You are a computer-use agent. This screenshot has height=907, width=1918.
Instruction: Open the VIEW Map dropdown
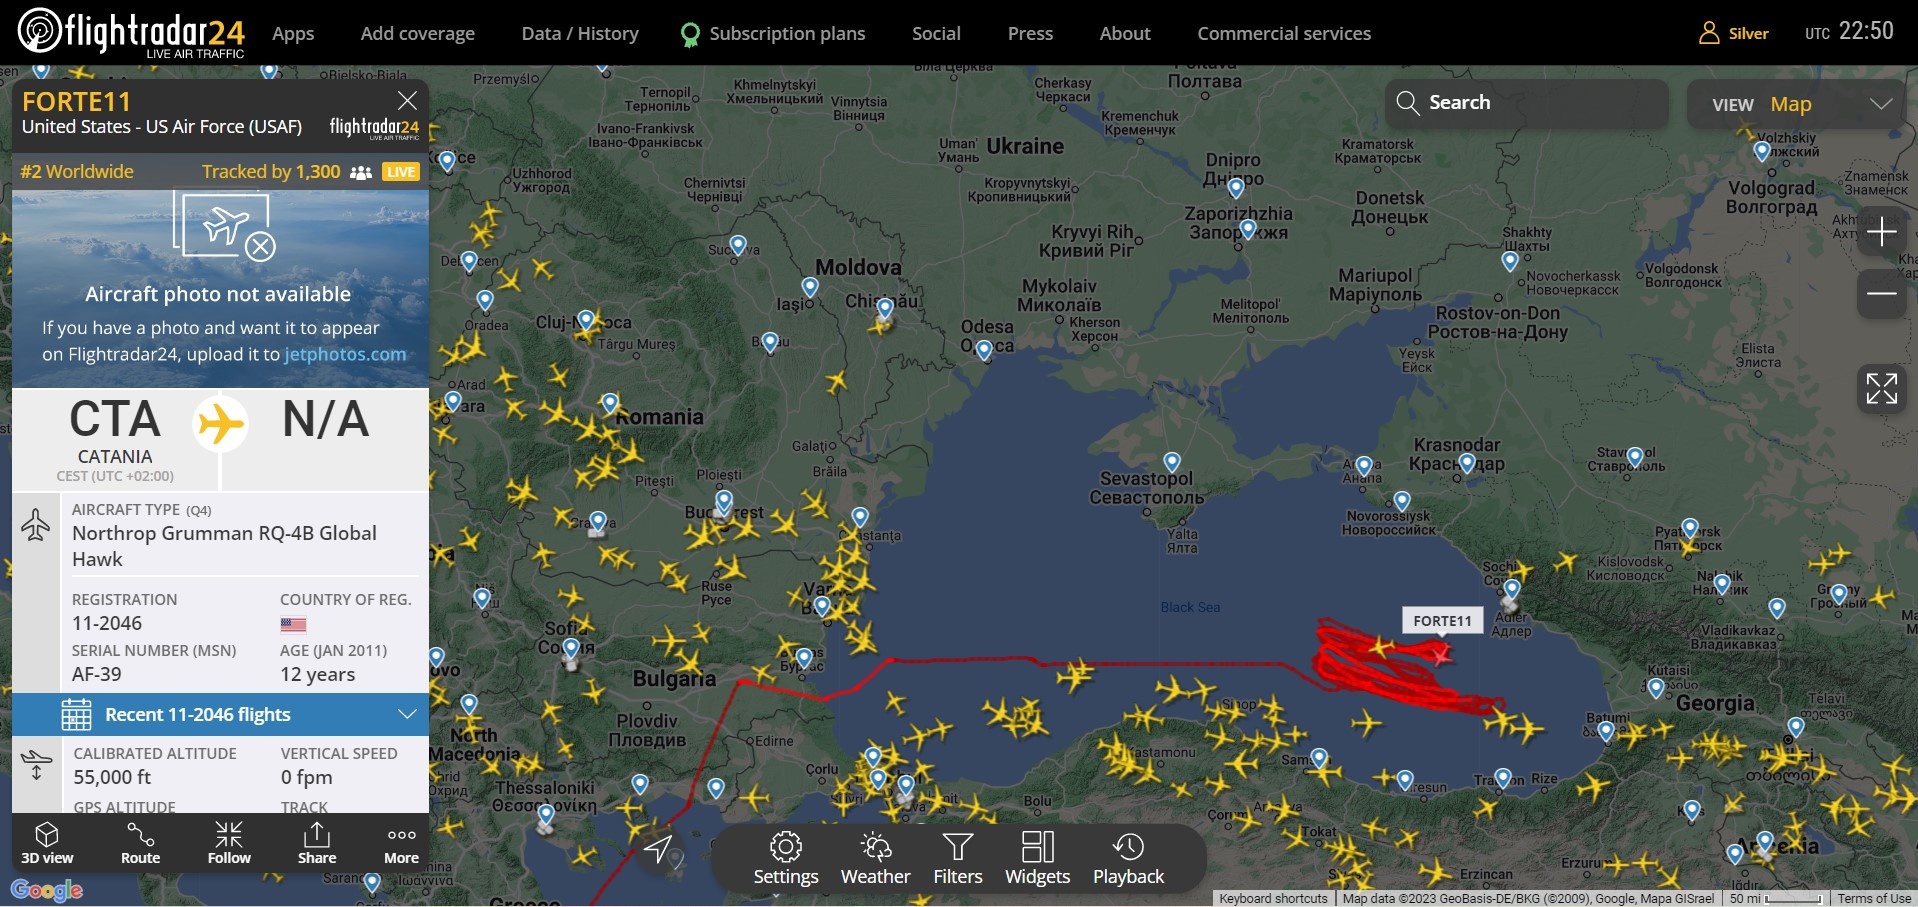pyautogui.click(x=1796, y=104)
